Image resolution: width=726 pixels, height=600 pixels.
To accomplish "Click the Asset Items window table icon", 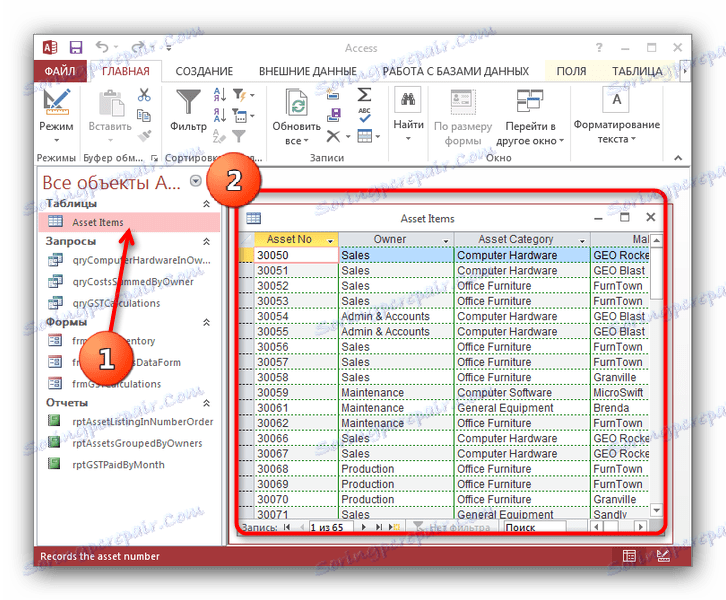I will (253, 218).
